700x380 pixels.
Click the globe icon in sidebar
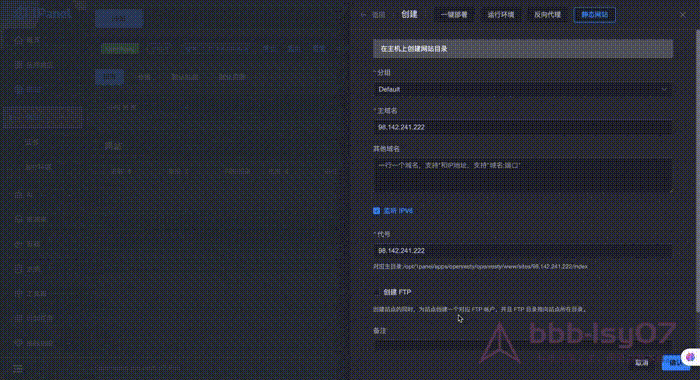coord(19,89)
